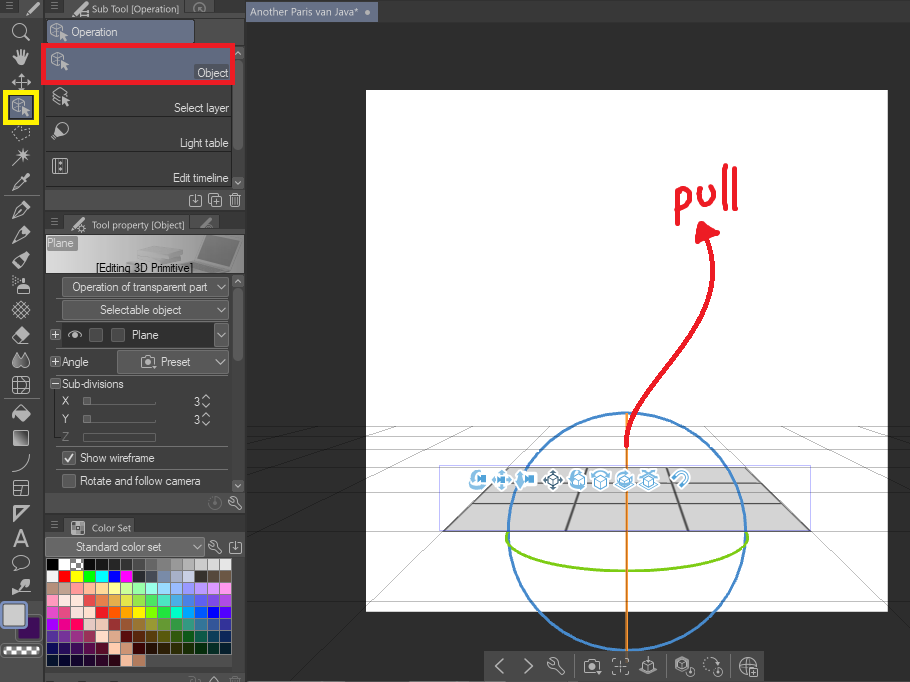Select the Decoration tool
The height and width of the screenshot is (682, 910).
click(21, 310)
